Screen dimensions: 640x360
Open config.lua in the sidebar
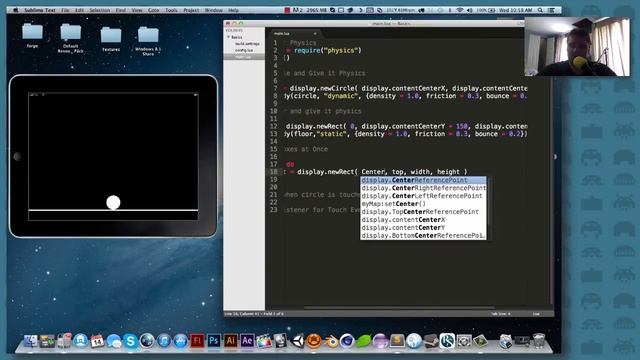pos(244,50)
